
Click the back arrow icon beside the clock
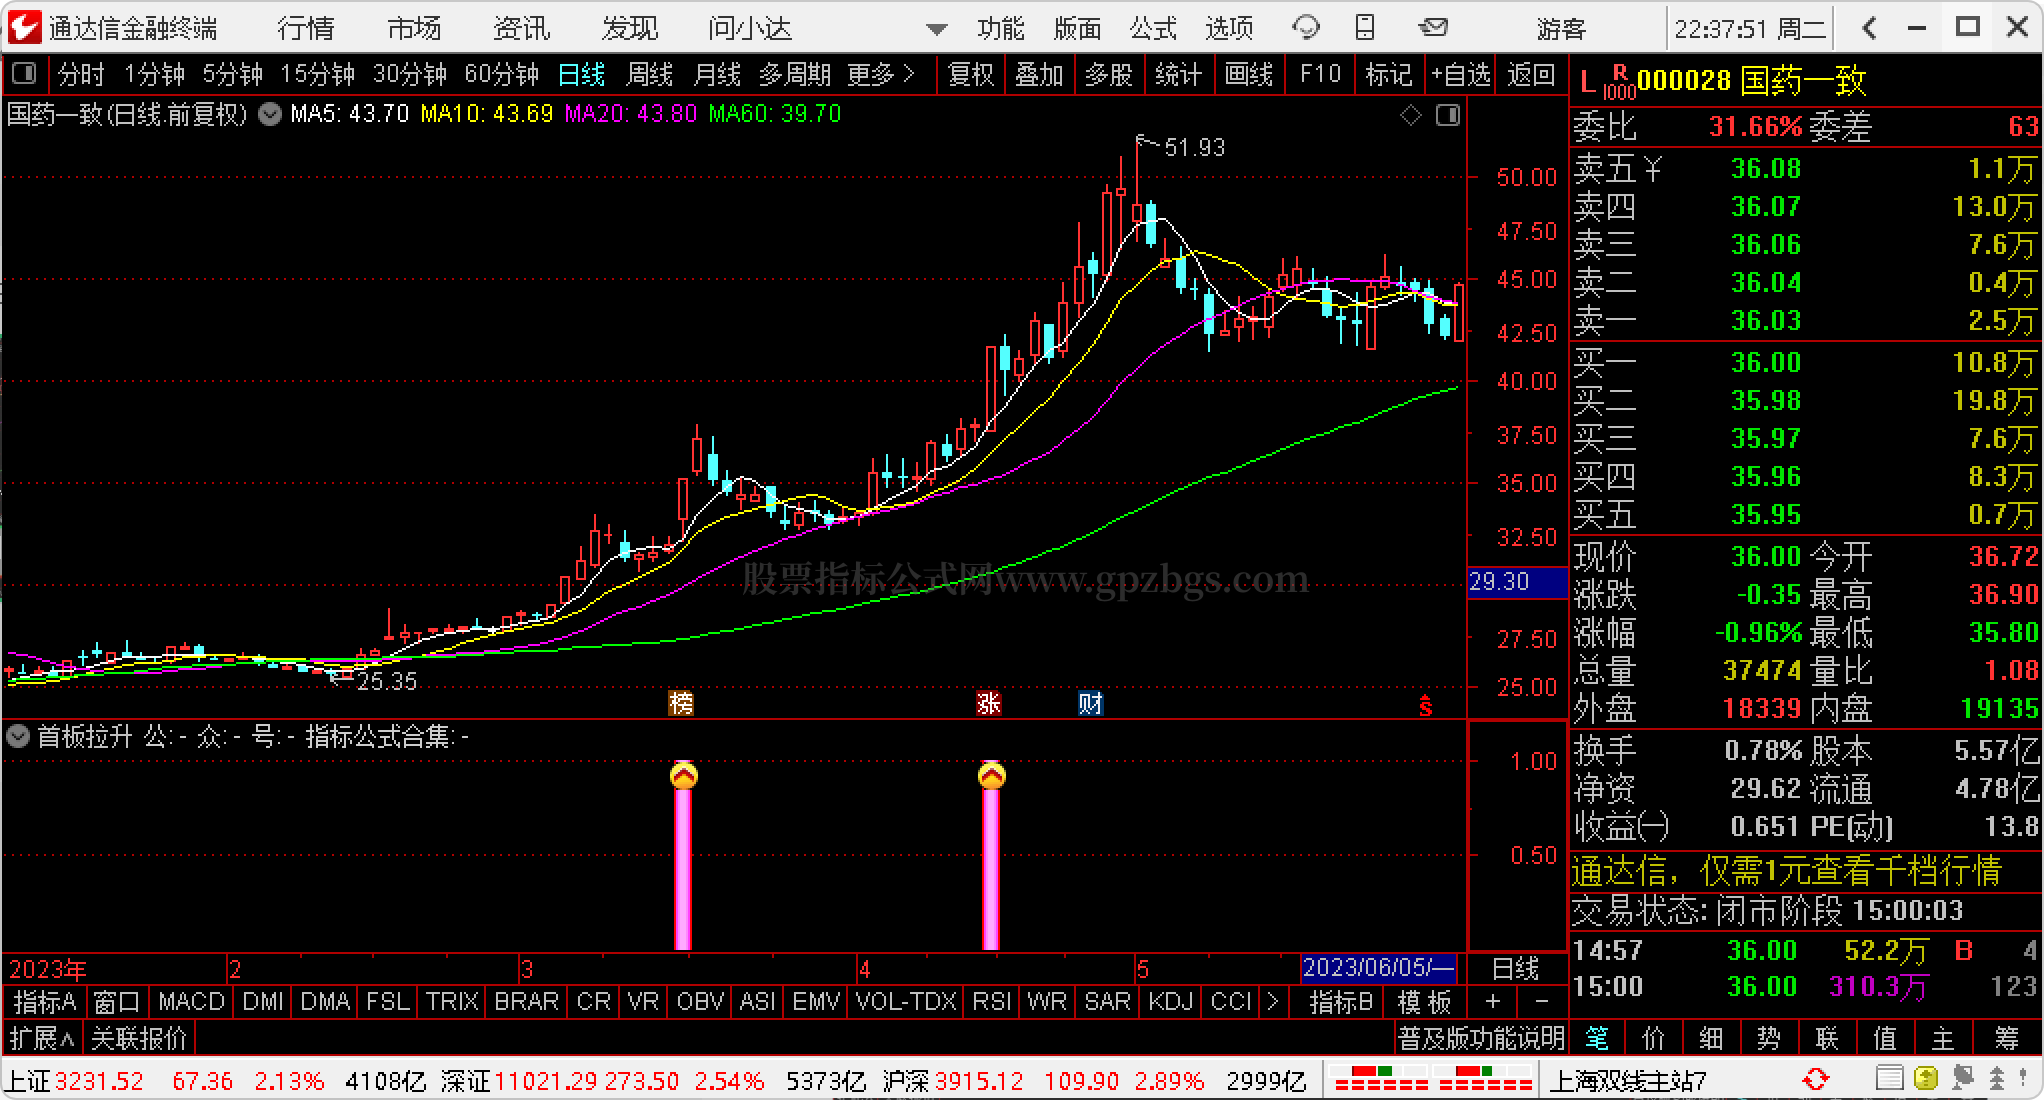click(1869, 28)
